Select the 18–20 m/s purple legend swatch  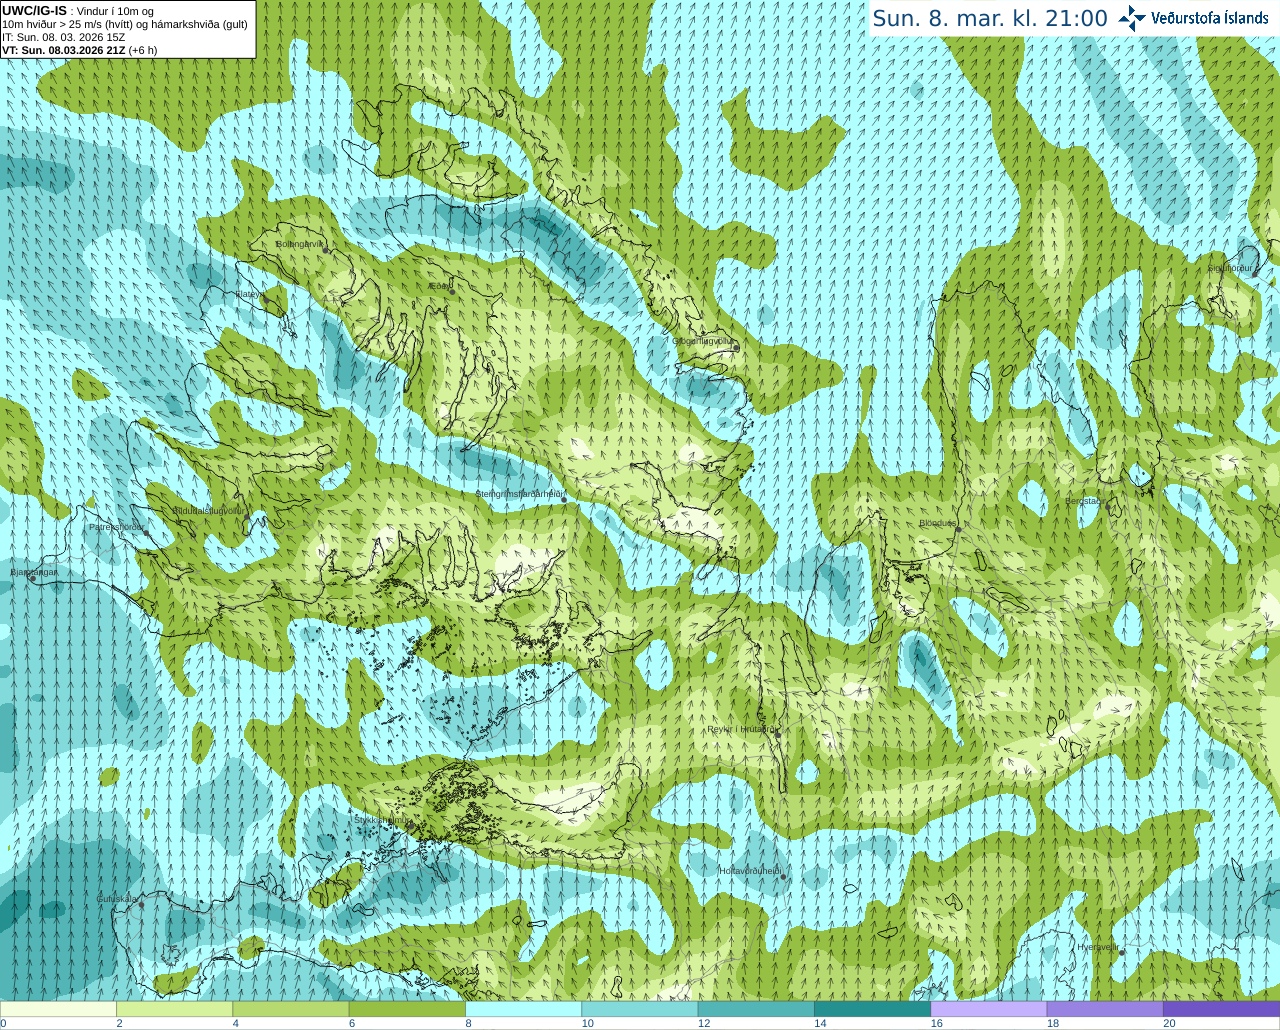point(1104,1009)
